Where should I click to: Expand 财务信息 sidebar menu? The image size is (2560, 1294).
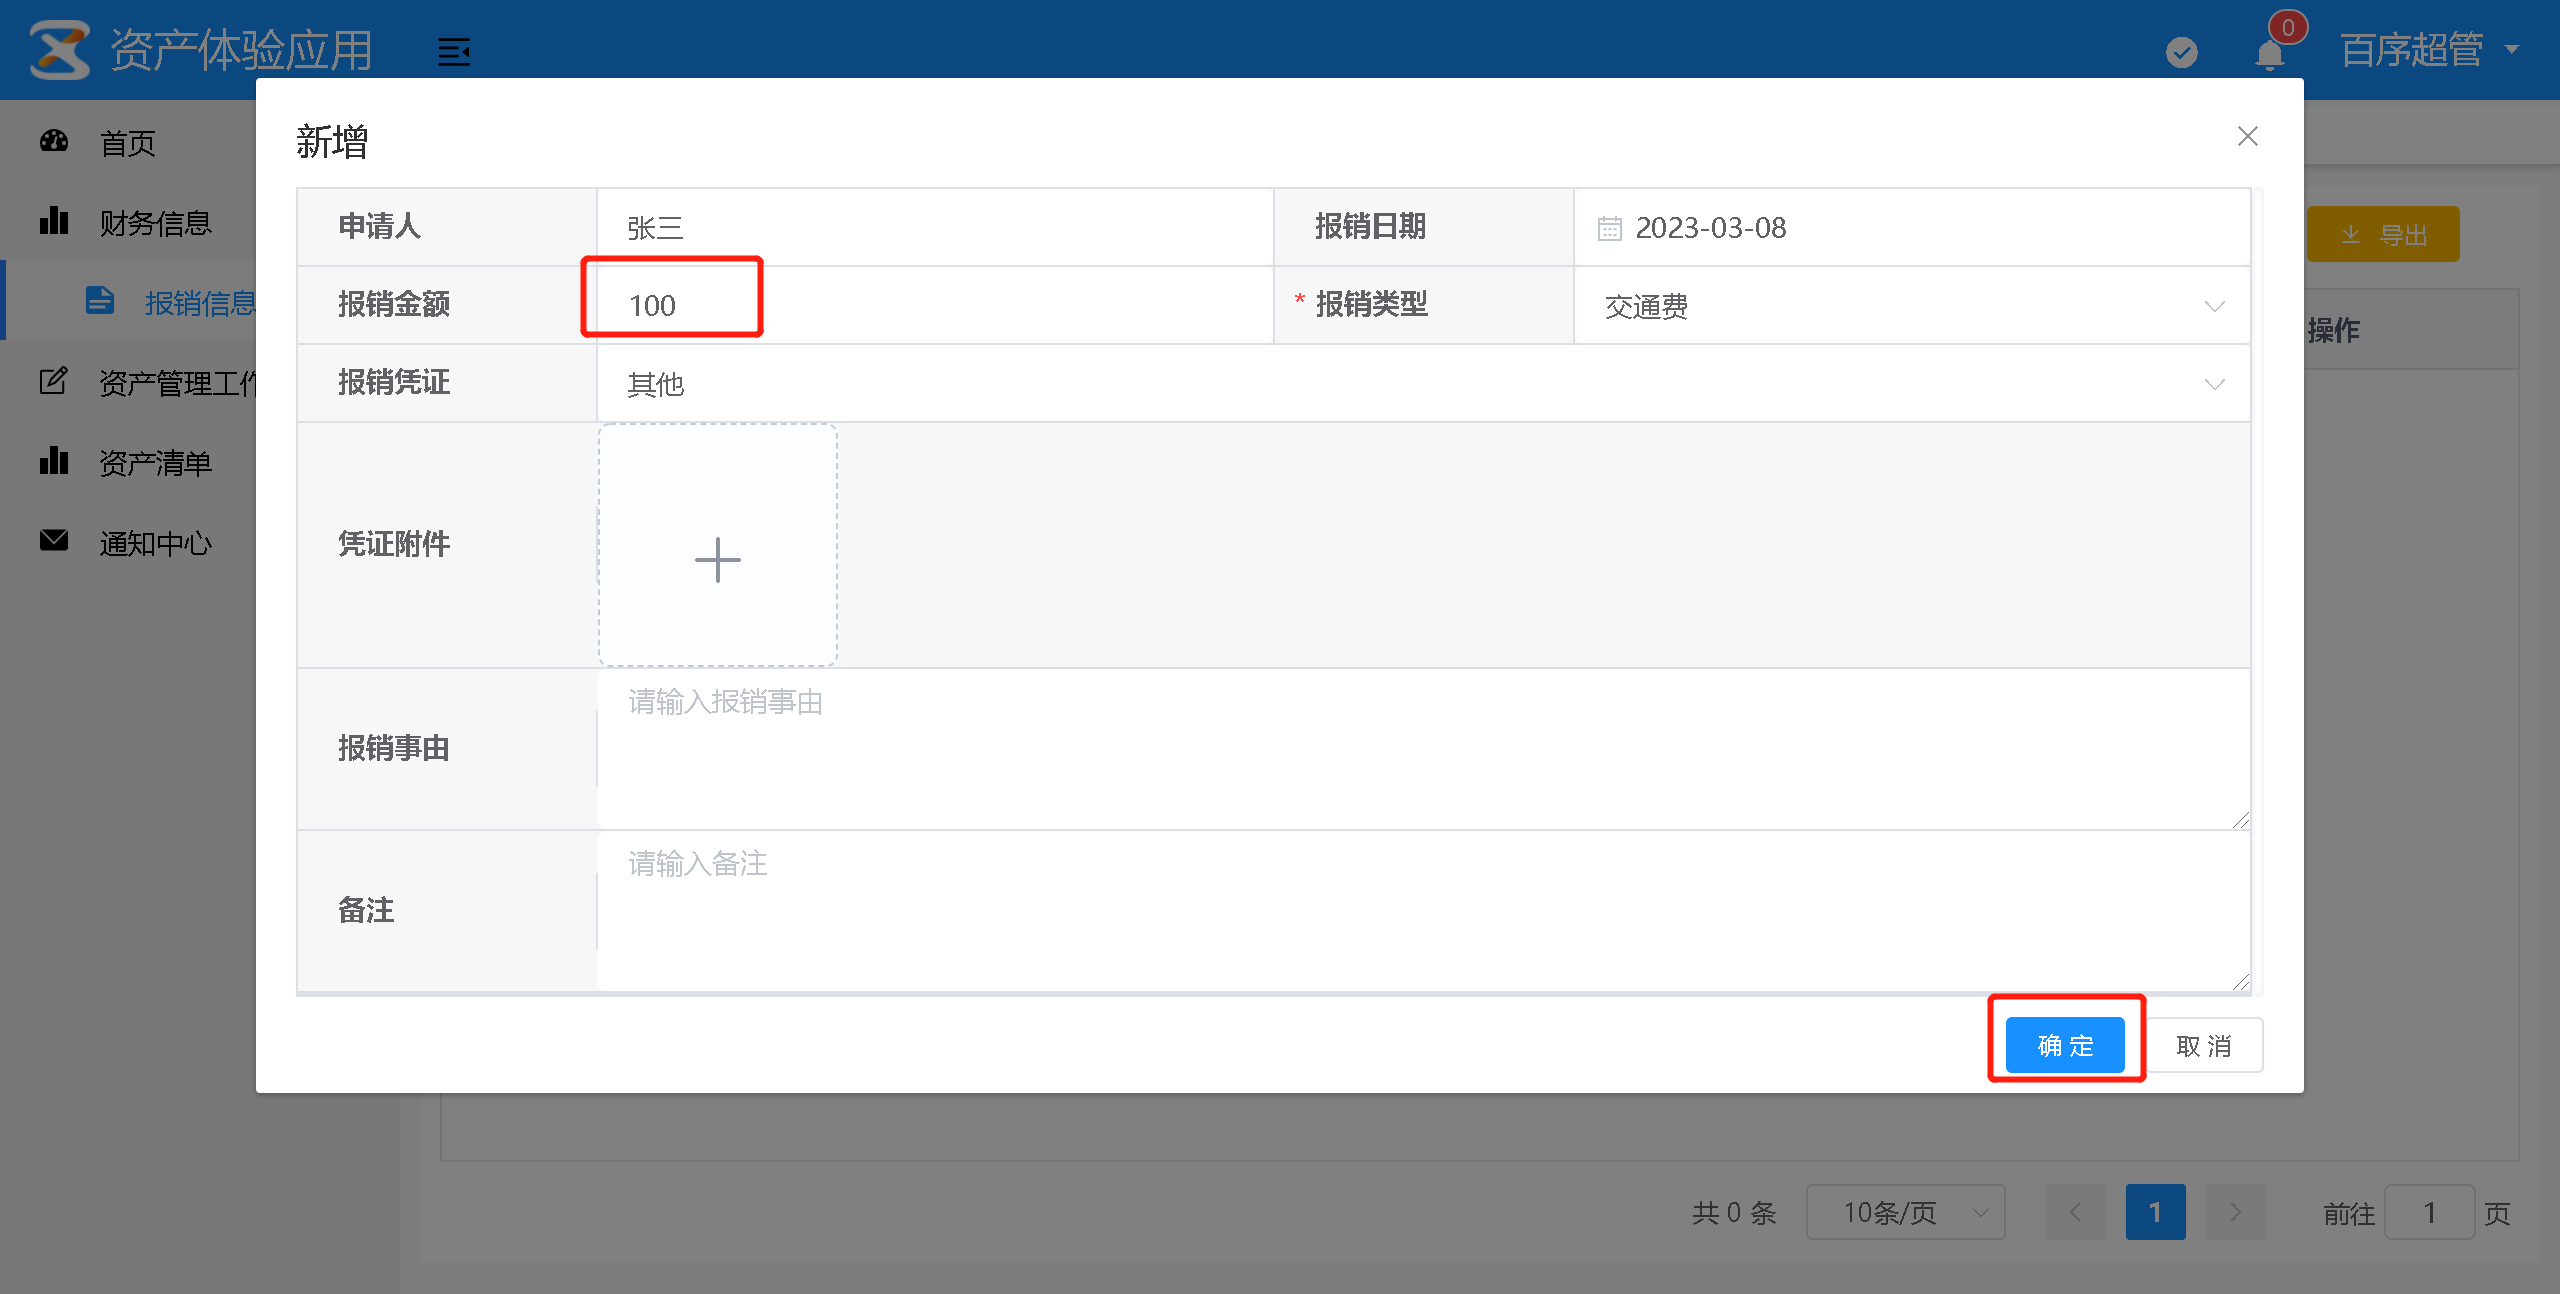(x=128, y=222)
